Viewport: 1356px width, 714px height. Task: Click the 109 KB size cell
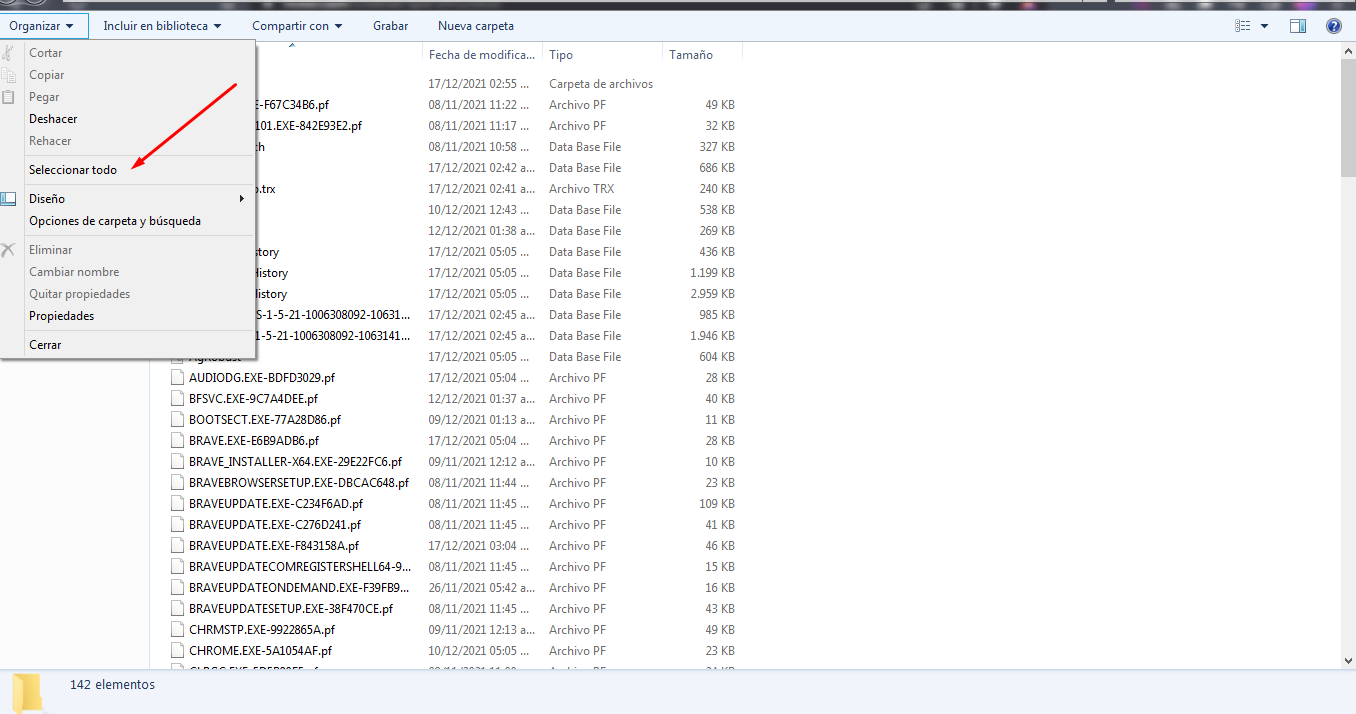coord(717,504)
